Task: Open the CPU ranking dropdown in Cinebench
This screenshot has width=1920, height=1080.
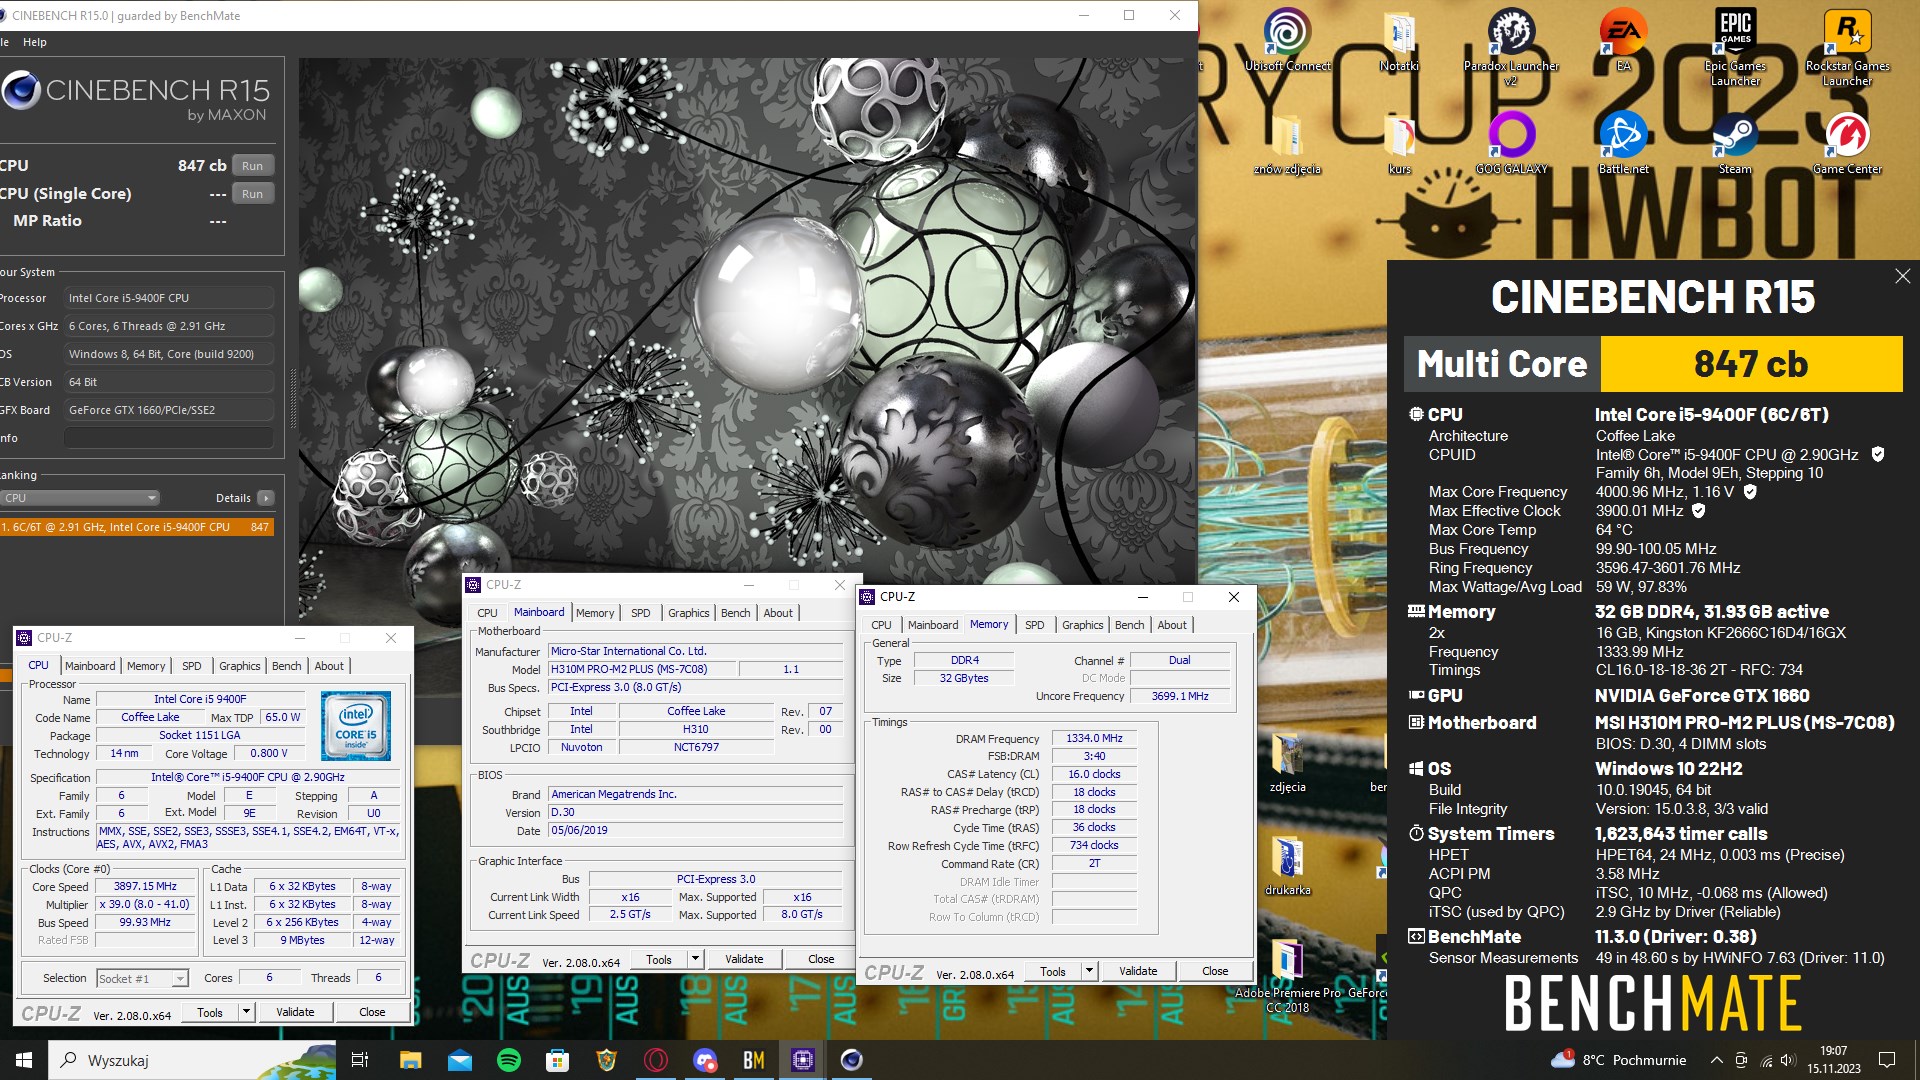Action: tap(80, 498)
